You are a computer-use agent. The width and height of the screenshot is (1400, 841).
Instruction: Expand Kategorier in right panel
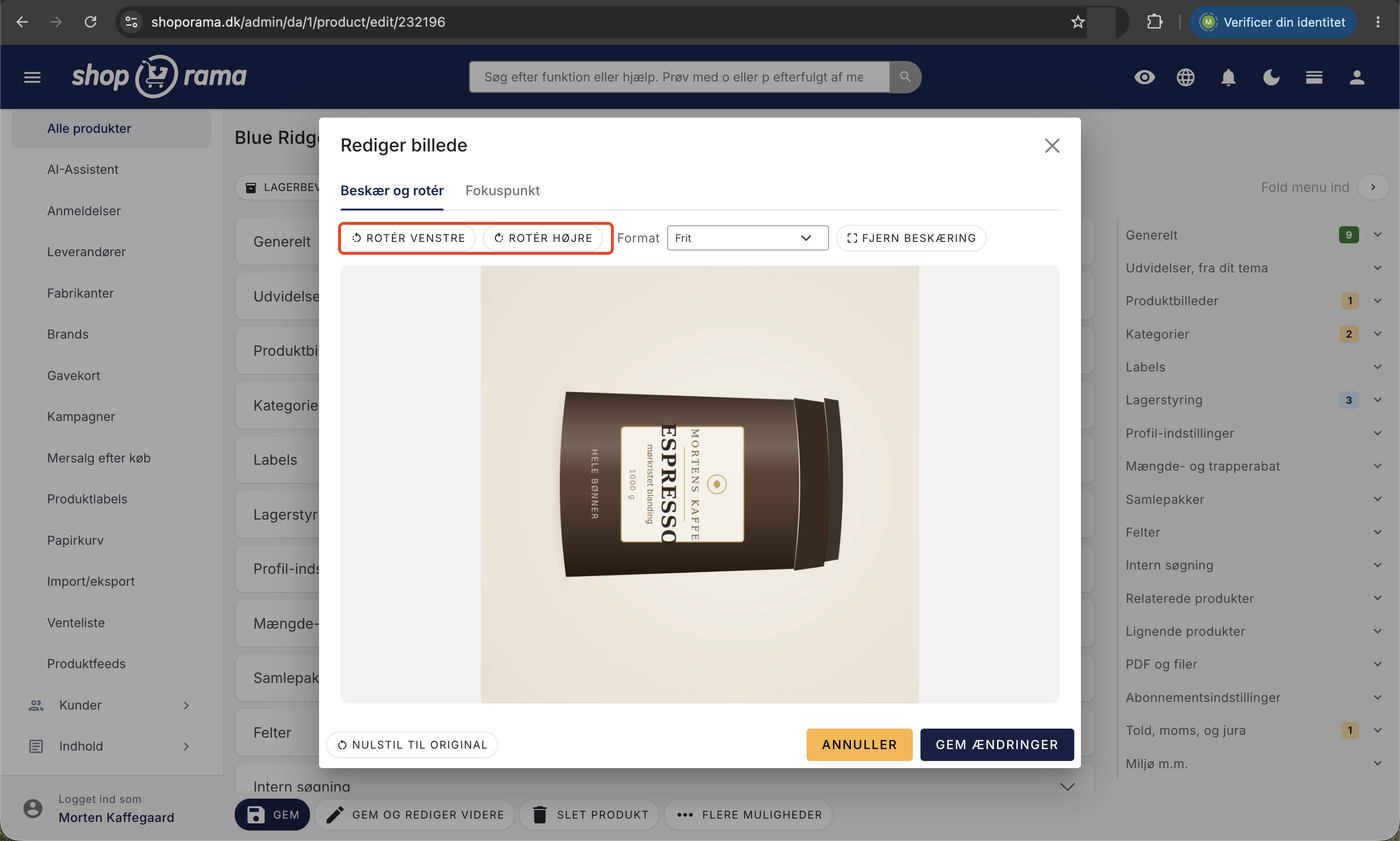[1254, 334]
